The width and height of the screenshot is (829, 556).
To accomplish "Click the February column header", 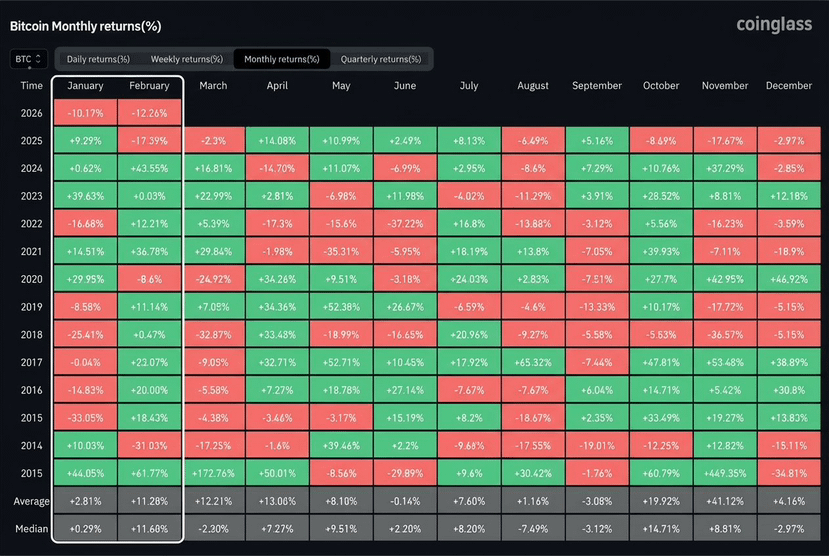I will (149, 86).
